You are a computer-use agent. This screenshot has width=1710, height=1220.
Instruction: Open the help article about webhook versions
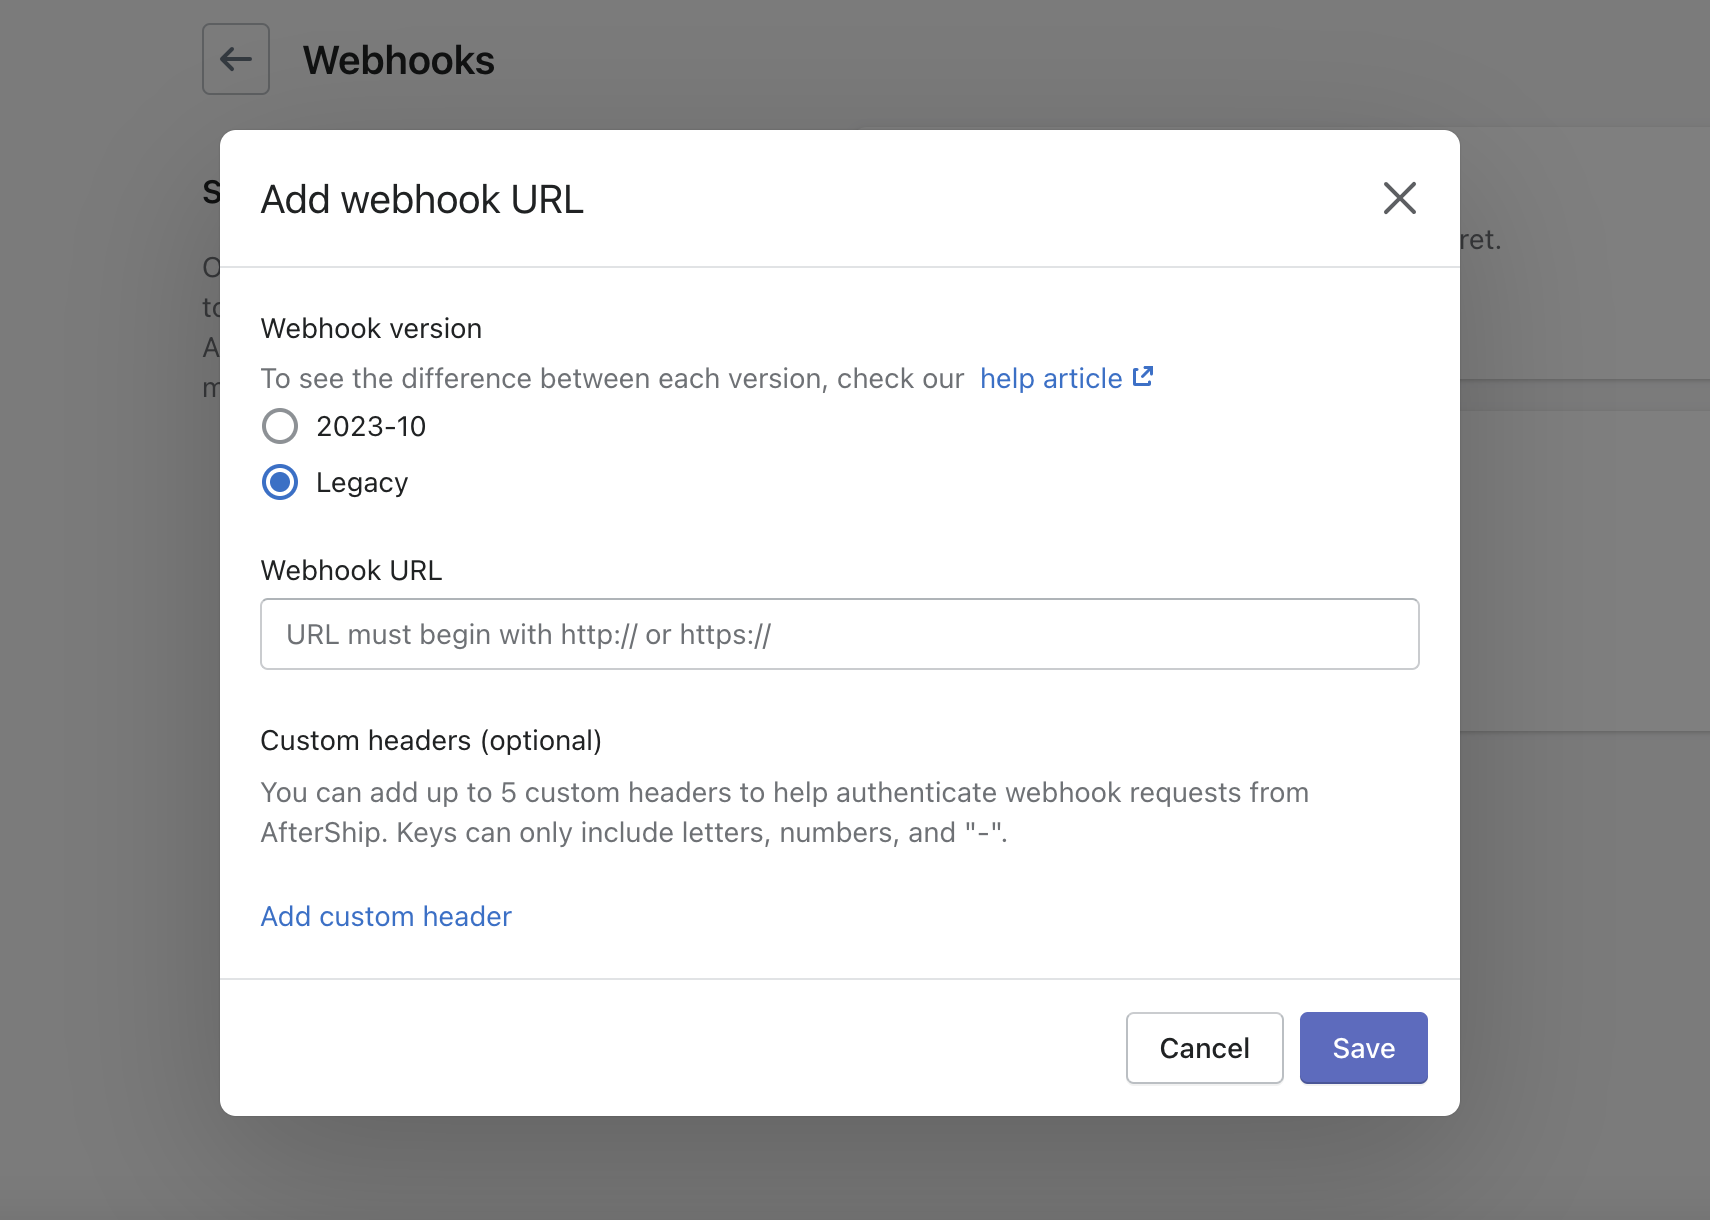tap(1050, 378)
